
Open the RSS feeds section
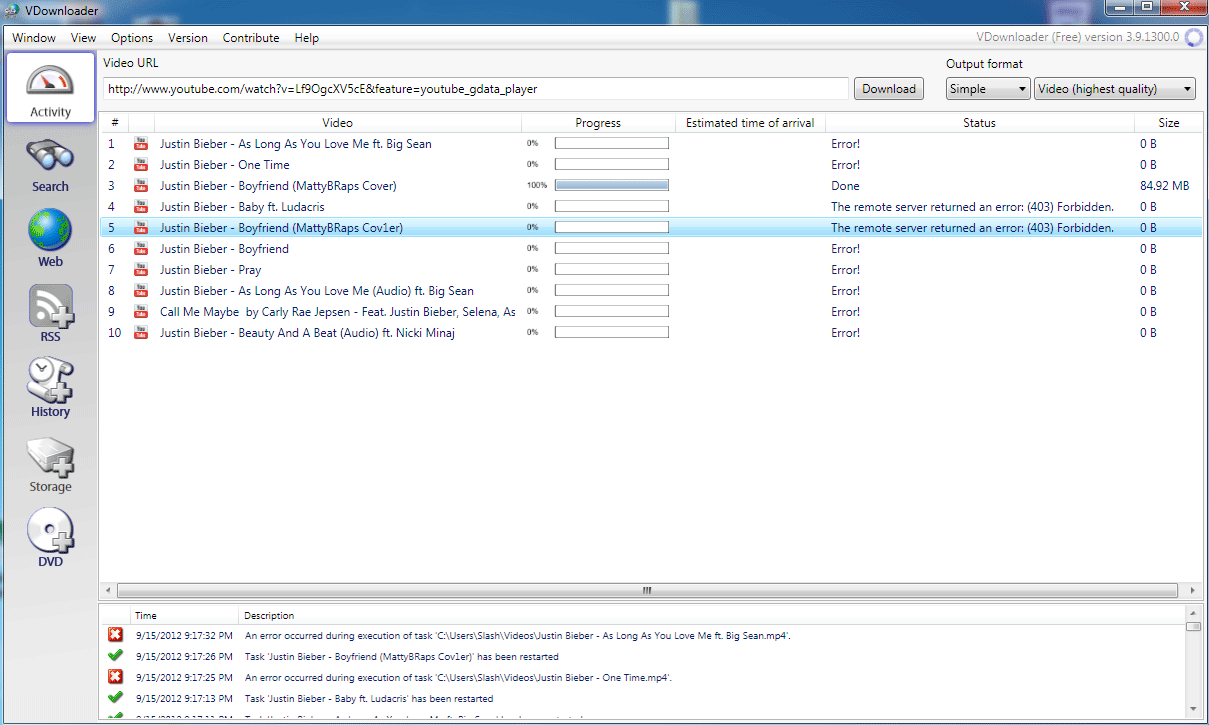point(49,311)
